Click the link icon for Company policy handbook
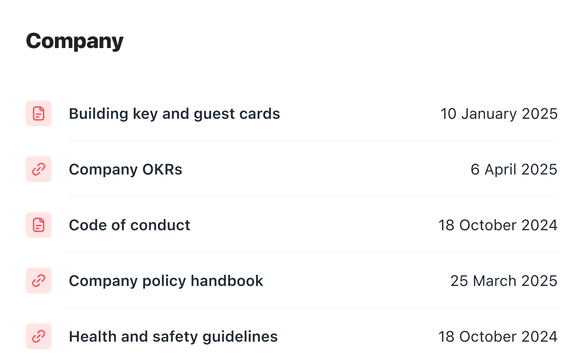584x364 pixels. pos(38,281)
